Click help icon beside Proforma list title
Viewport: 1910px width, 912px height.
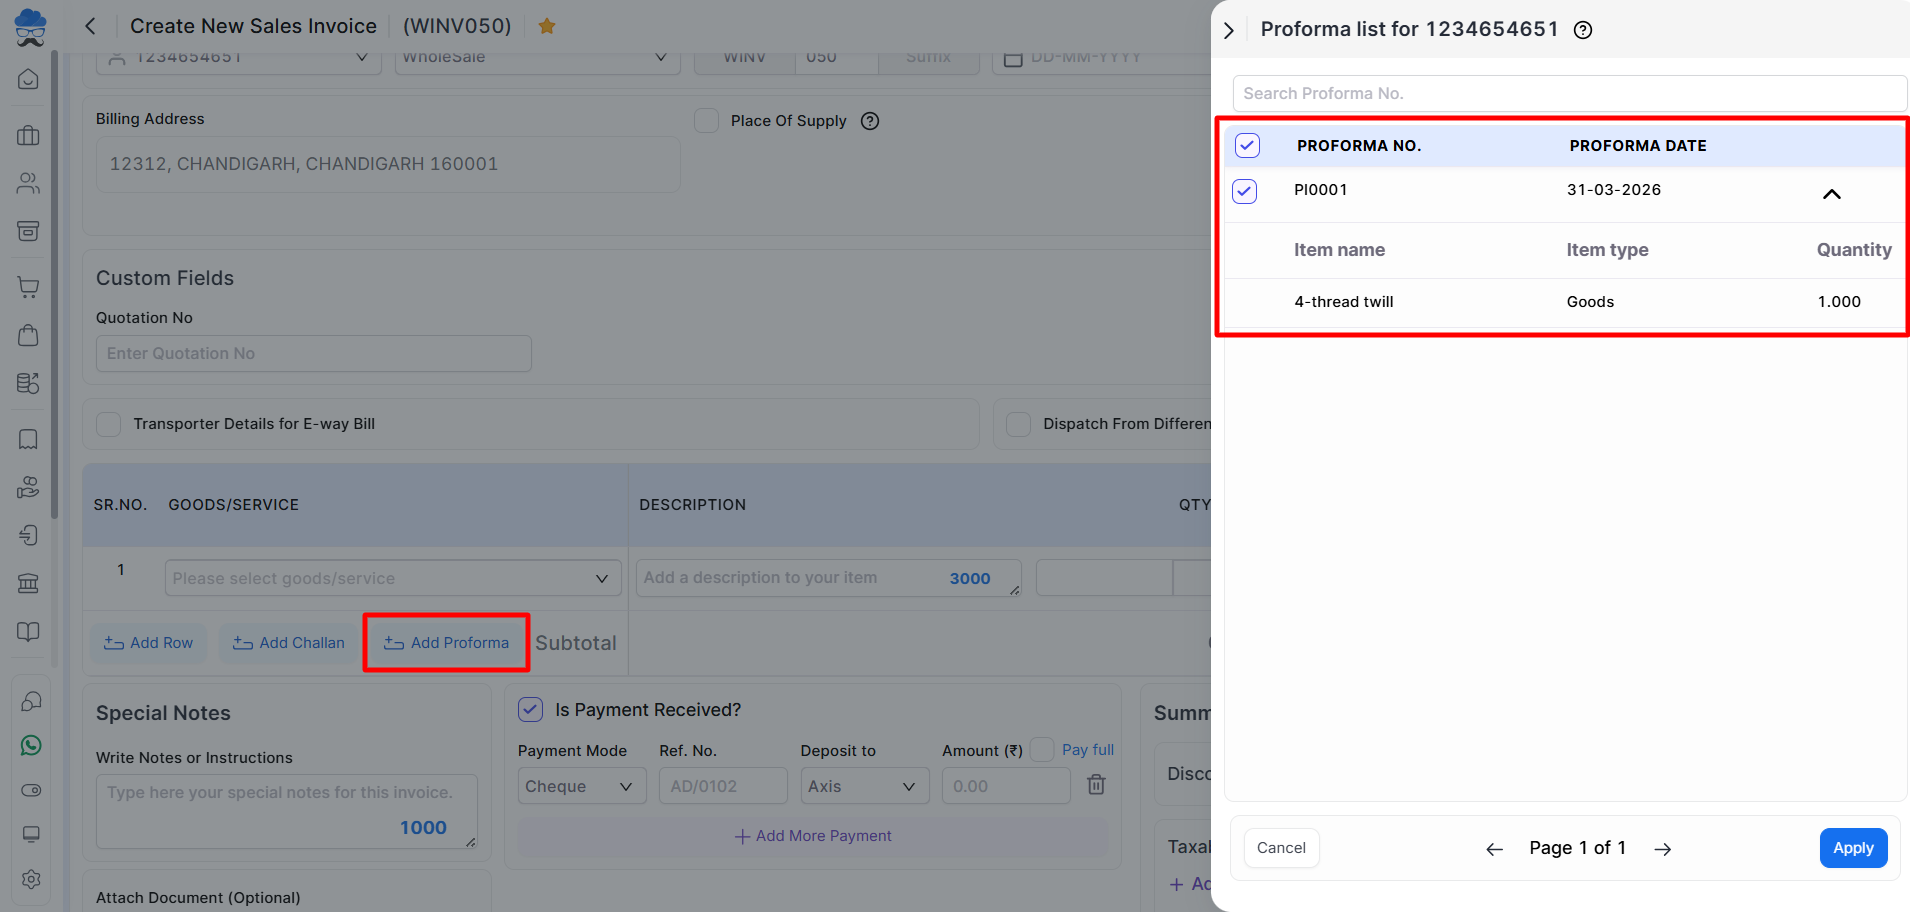pos(1583,30)
